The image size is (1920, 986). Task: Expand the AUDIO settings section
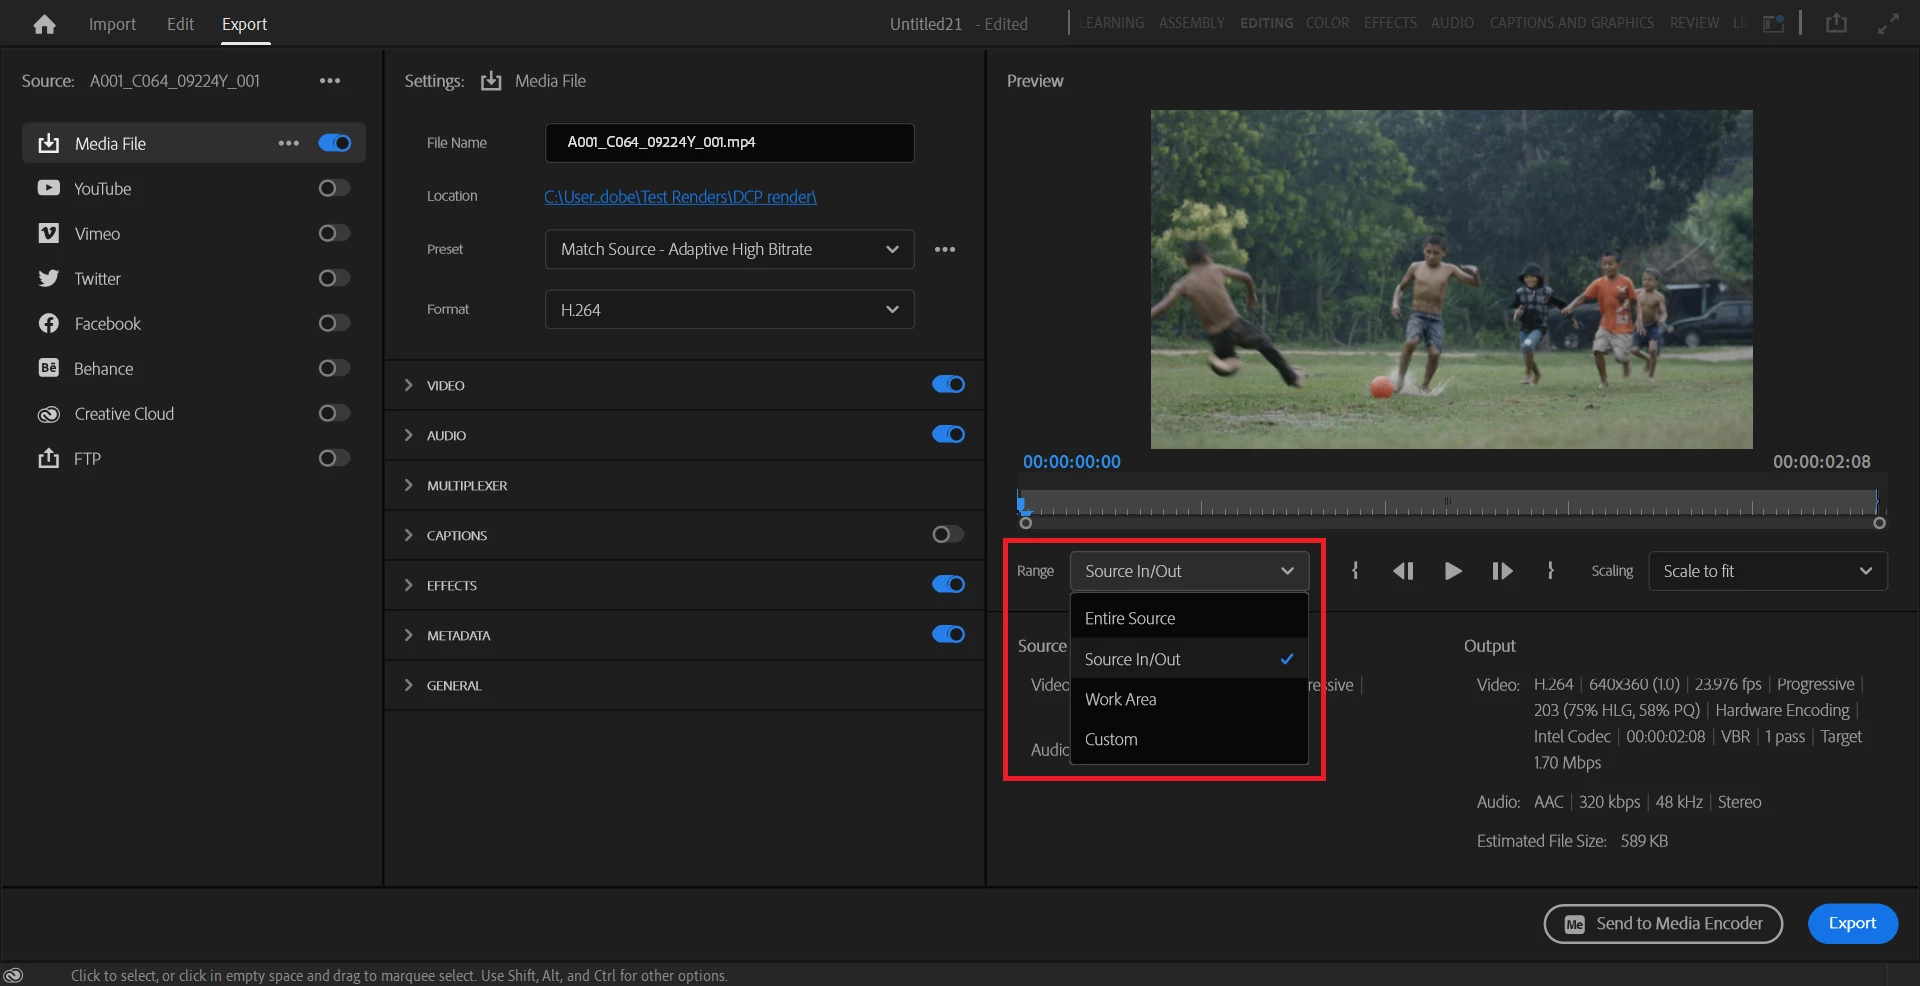click(408, 435)
